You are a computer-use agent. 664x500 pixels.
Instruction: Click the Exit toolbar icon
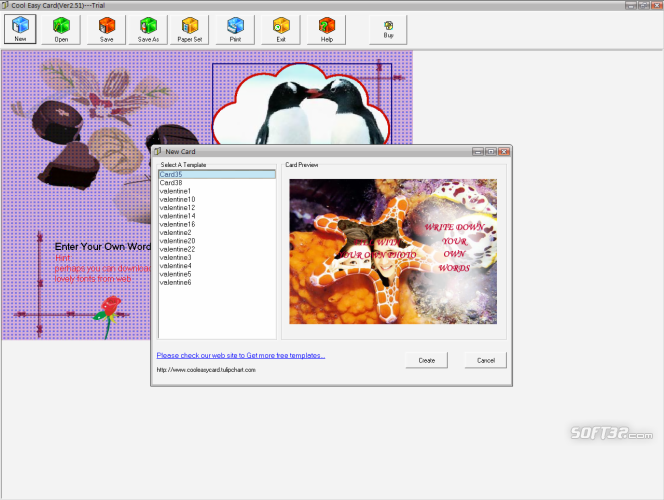pos(281,29)
